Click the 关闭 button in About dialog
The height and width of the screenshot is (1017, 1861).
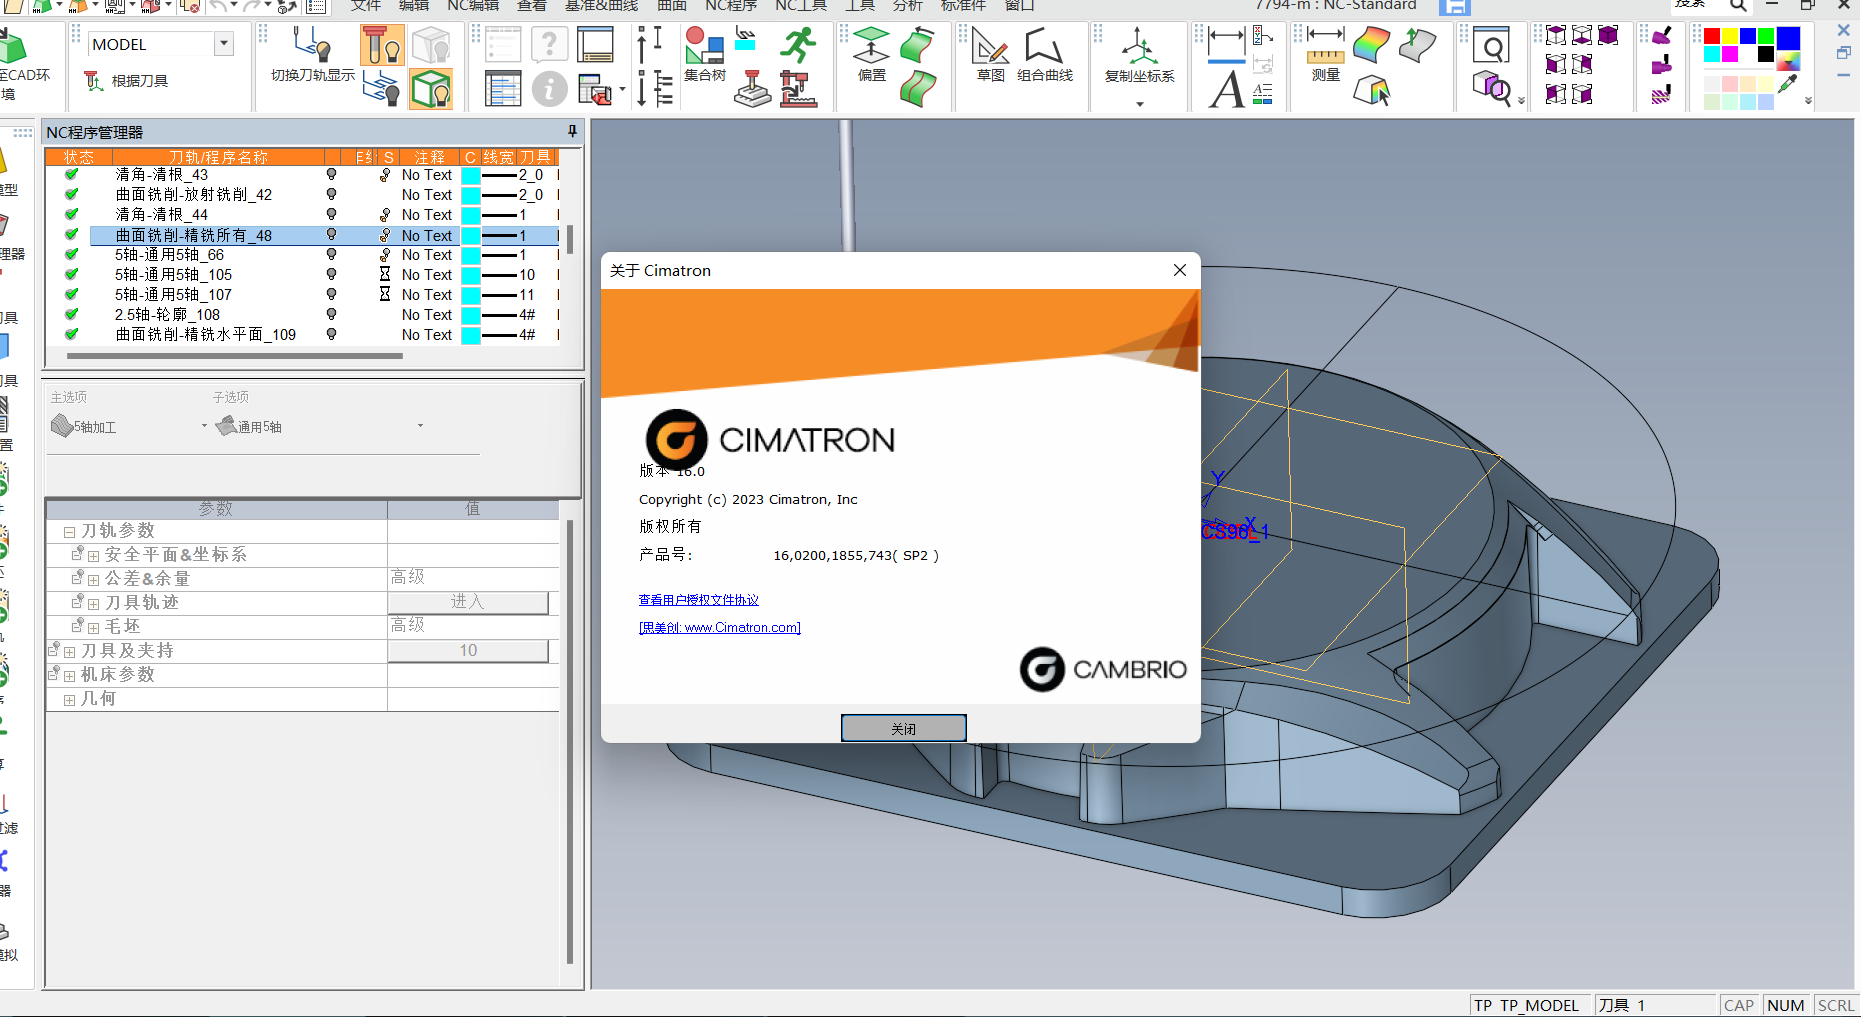[x=903, y=728]
